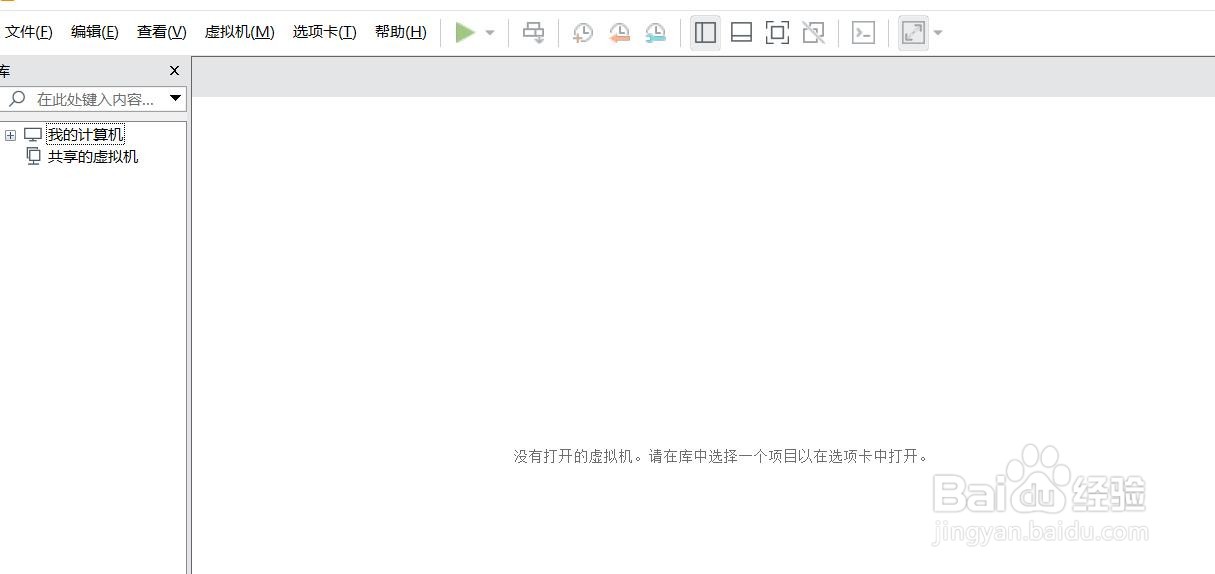Screen dimensions: 1215x574
Task: Click the send Ctrl+Alt+Del icon
Action: click(x=534, y=33)
